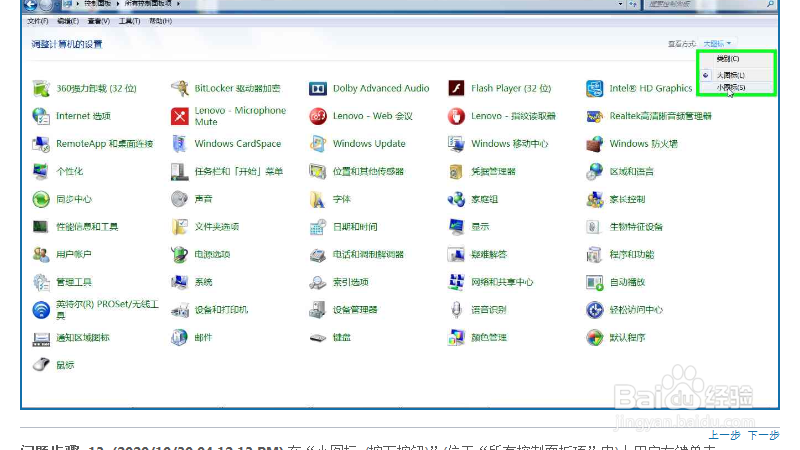Open 360强力卸载 (32 位) icon
Viewport: 800px width, 450px height.
pos(41,89)
